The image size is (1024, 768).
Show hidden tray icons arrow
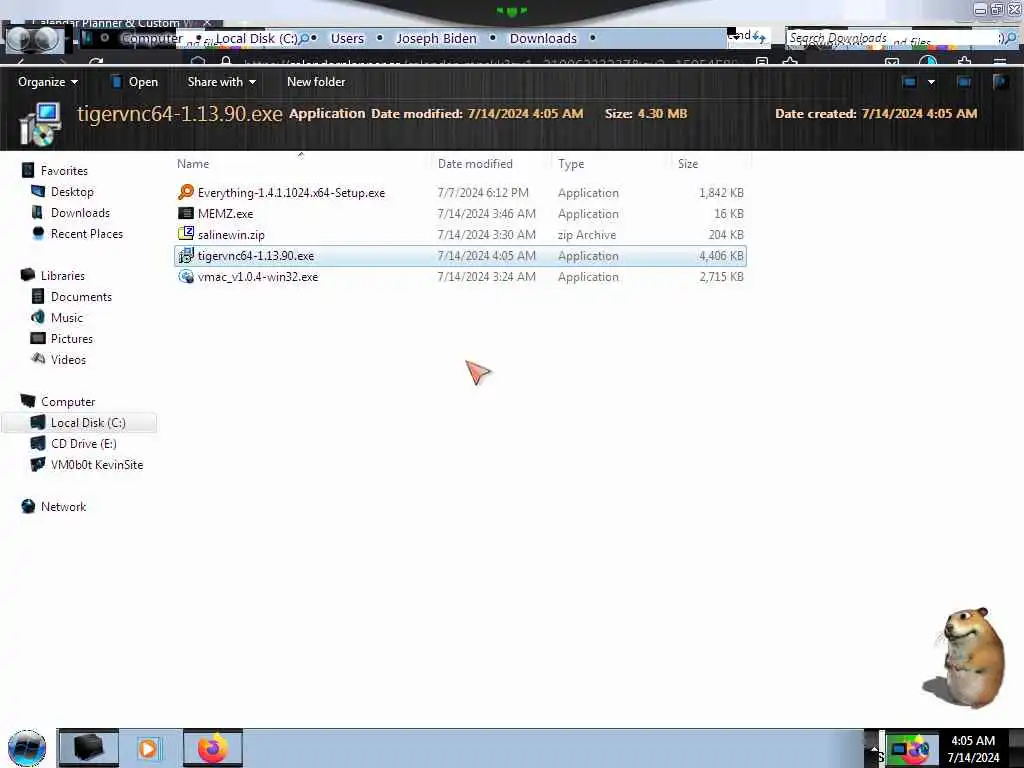pos(874,749)
